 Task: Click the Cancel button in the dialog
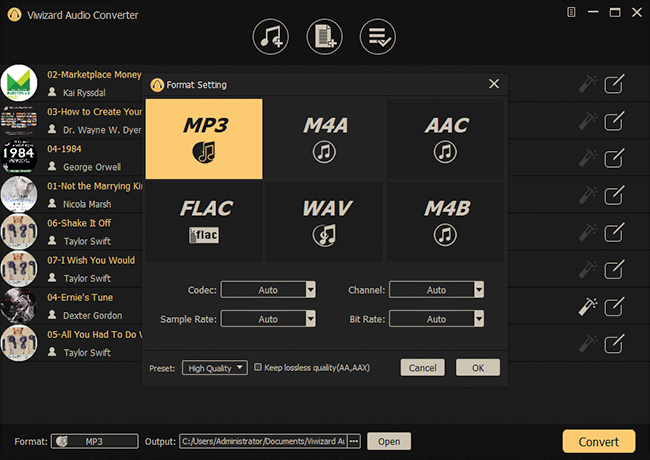422,368
